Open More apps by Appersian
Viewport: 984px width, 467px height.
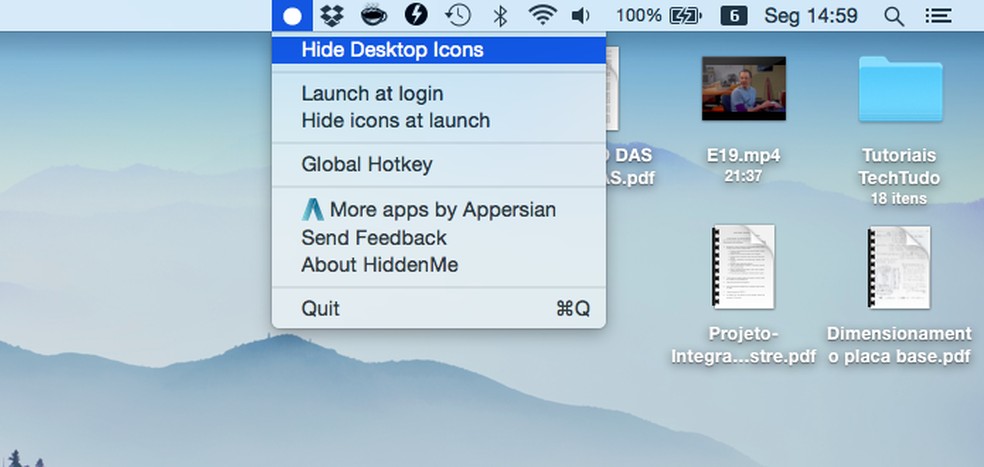pyautogui.click(x=439, y=209)
